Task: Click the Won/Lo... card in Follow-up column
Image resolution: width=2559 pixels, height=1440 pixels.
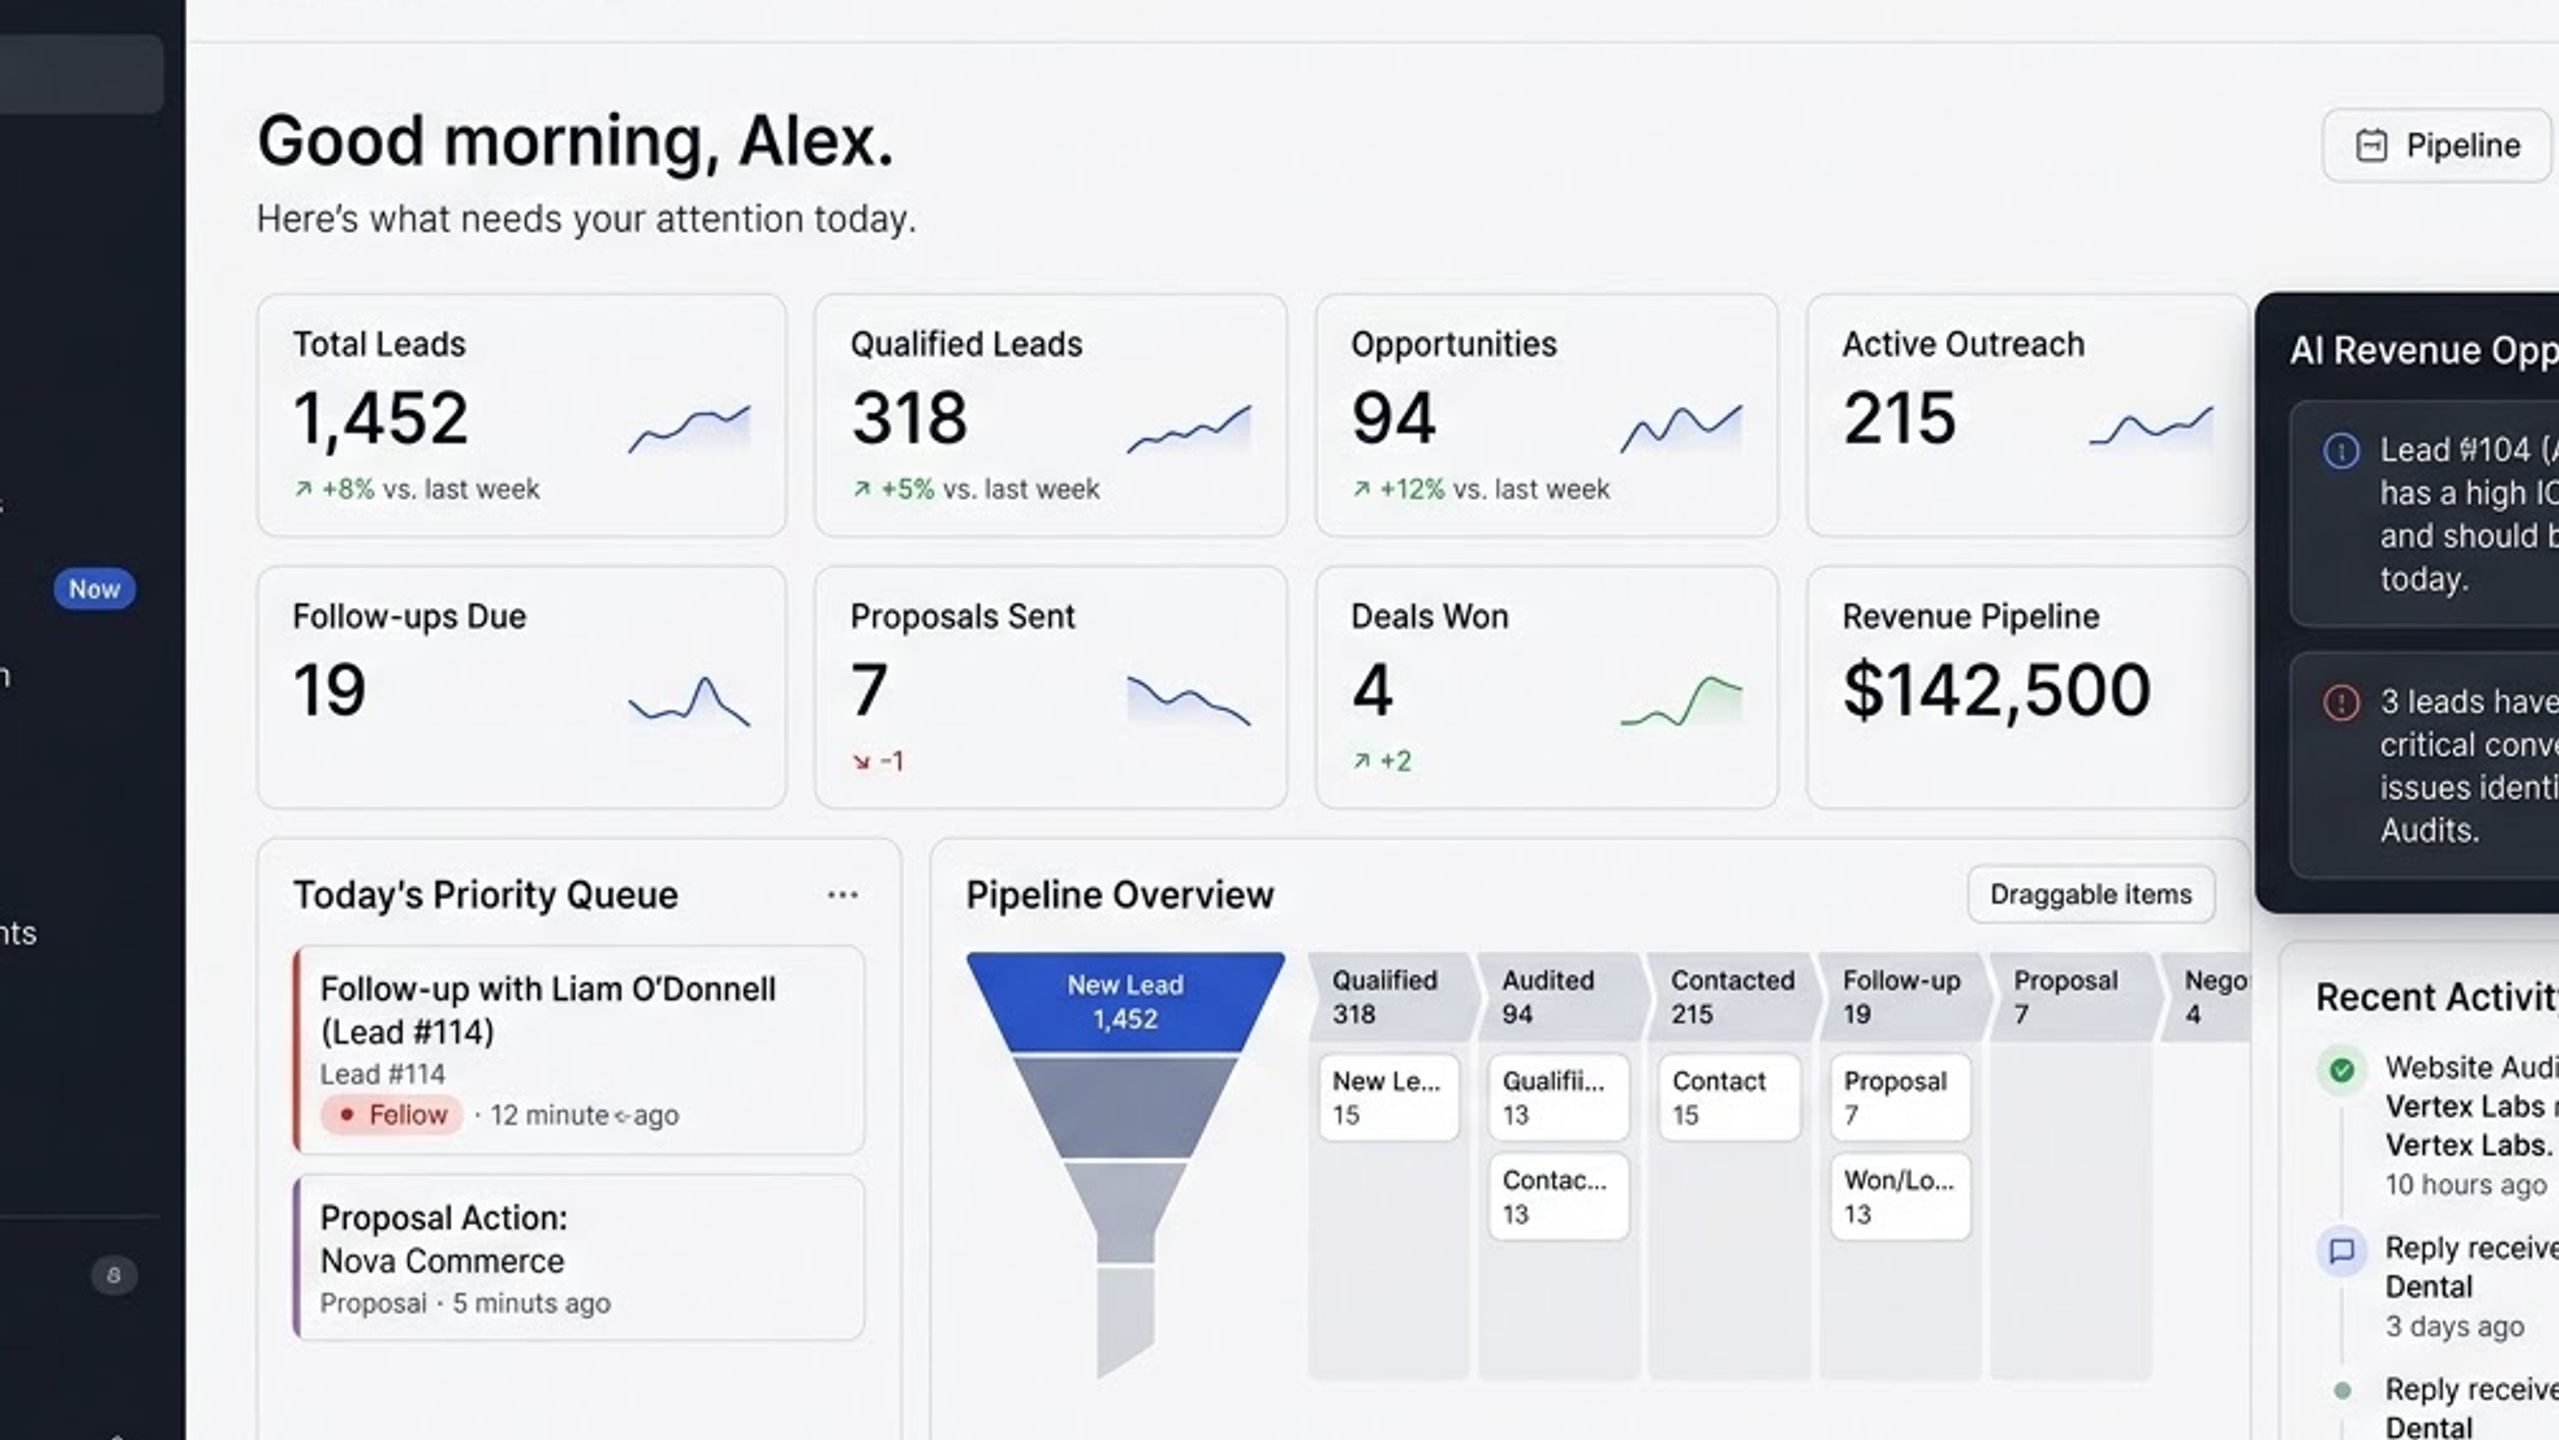Action: click(x=1900, y=1197)
